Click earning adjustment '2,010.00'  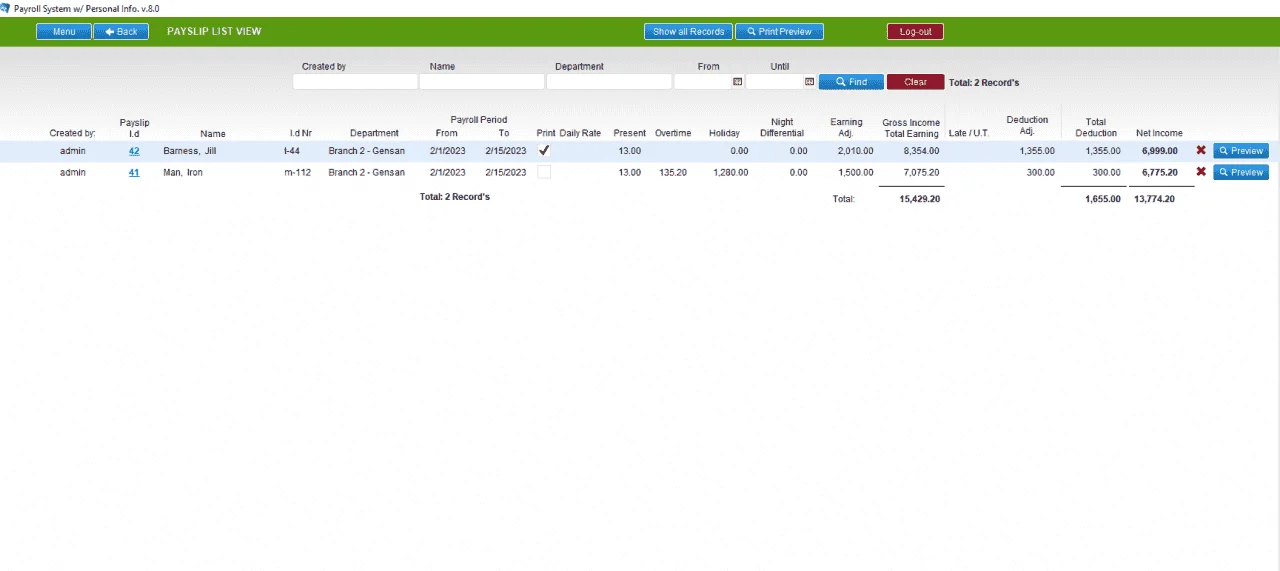click(x=855, y=151)
